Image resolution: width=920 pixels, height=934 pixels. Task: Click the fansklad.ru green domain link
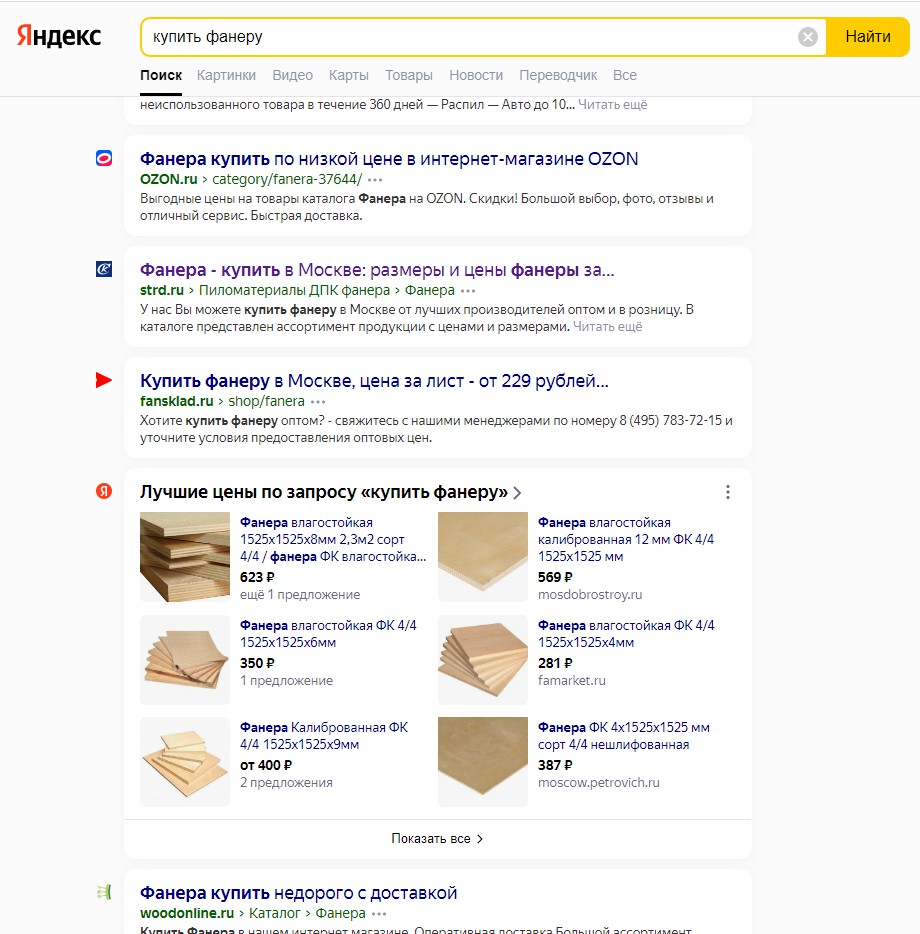coord(177,401)
